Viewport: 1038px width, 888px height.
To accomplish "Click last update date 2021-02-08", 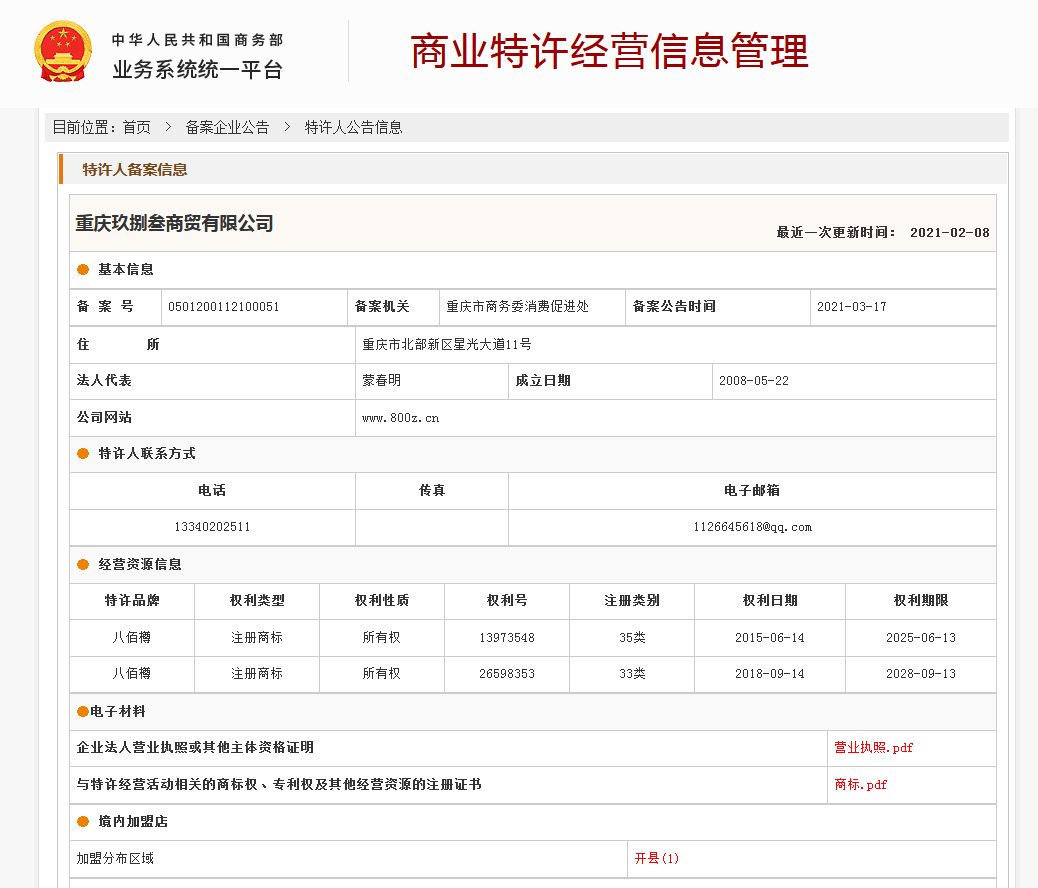I will point(949,232).
